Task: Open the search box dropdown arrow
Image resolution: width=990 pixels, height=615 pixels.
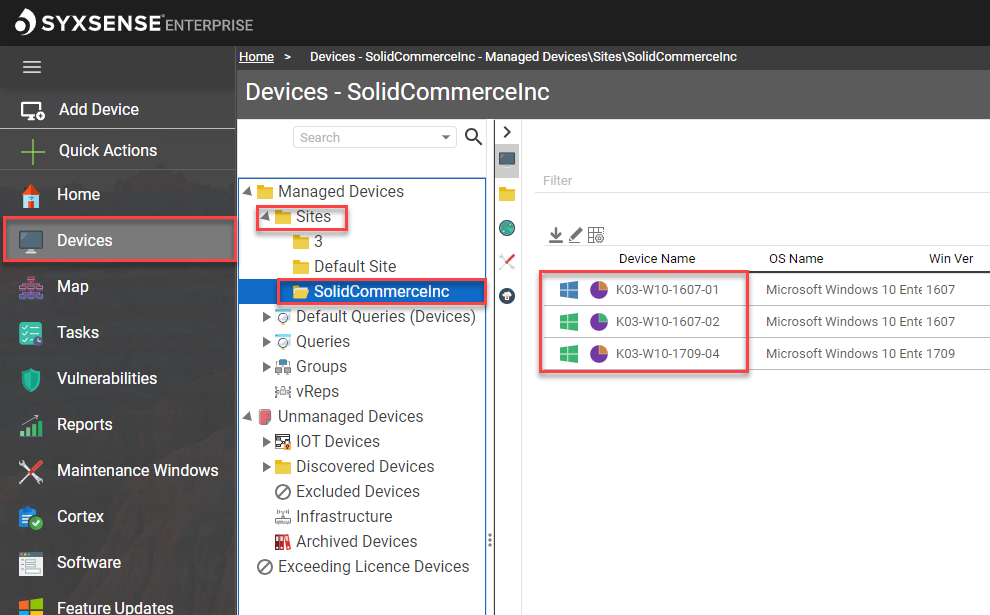Action: click(446, 137)
